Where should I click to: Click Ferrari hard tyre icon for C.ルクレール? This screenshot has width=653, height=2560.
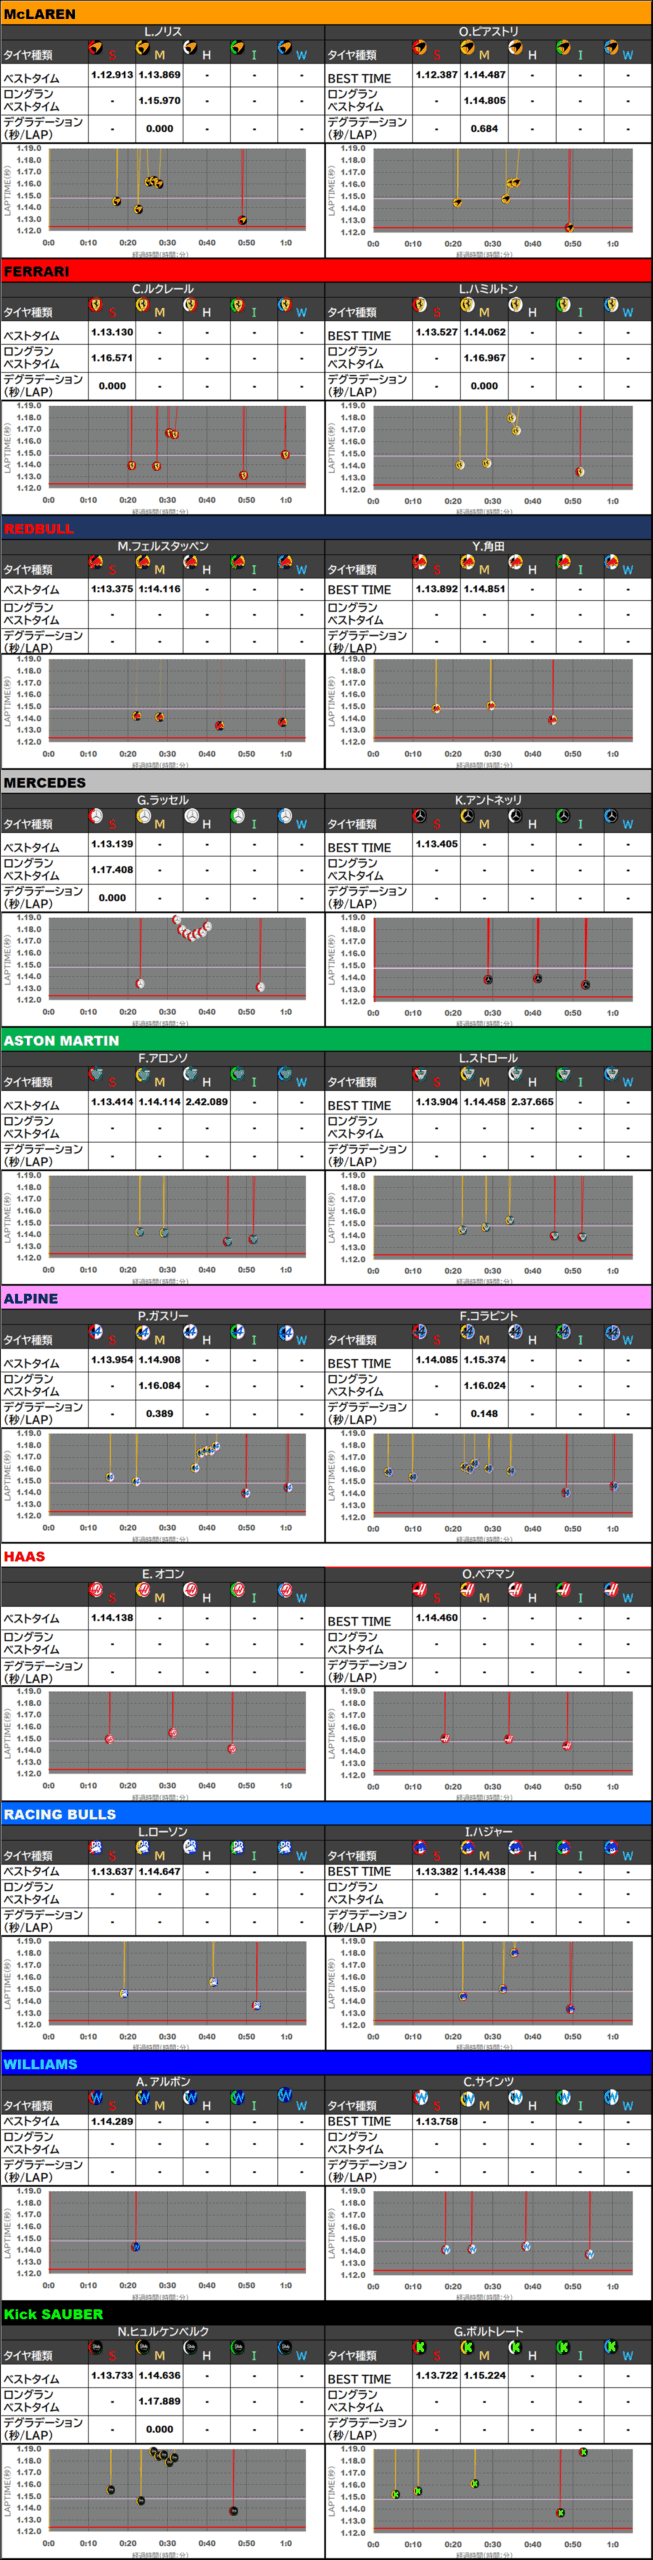point(190,305)
